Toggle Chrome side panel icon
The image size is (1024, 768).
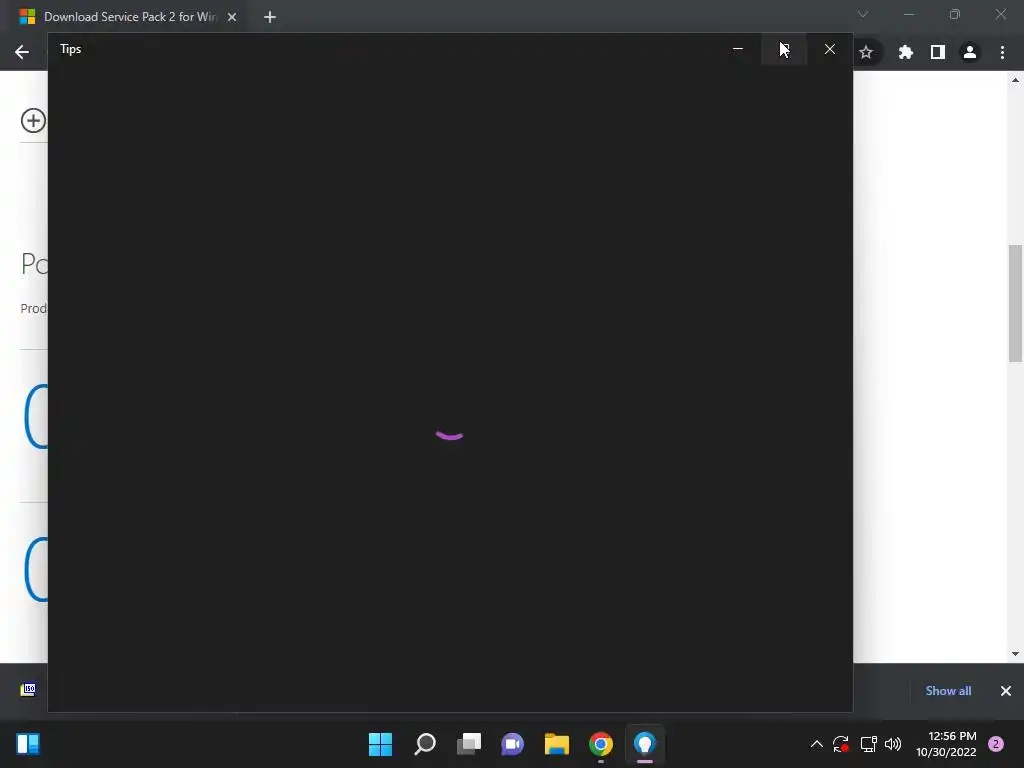938,52
